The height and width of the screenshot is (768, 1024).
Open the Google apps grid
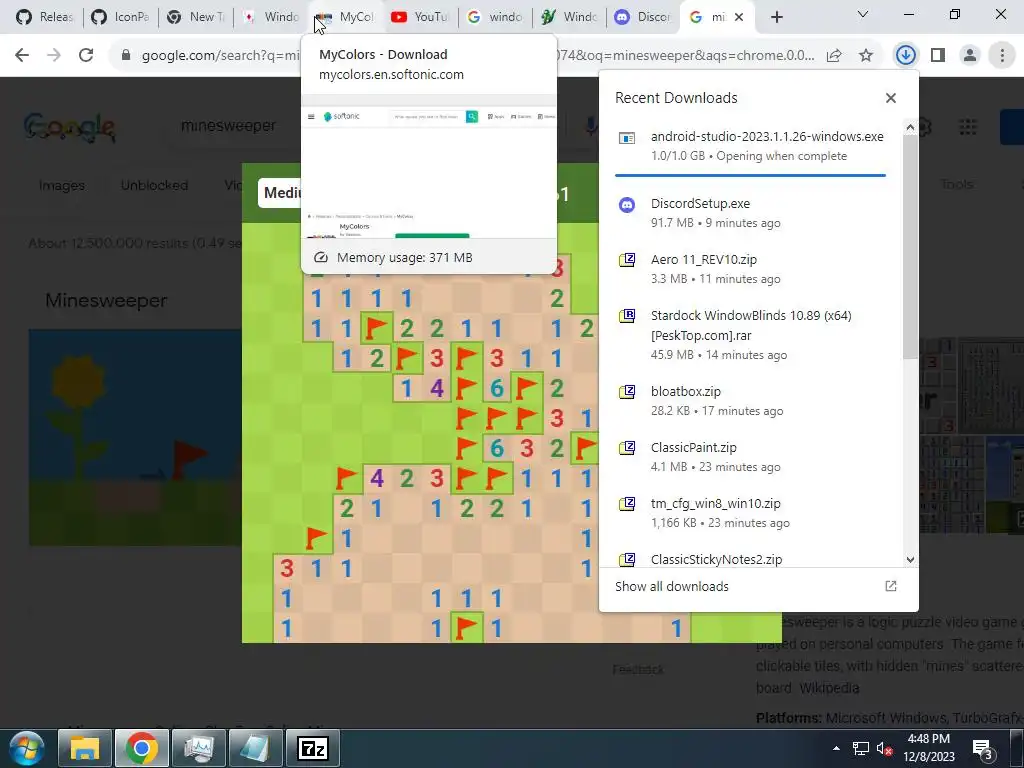coord(968,127)
